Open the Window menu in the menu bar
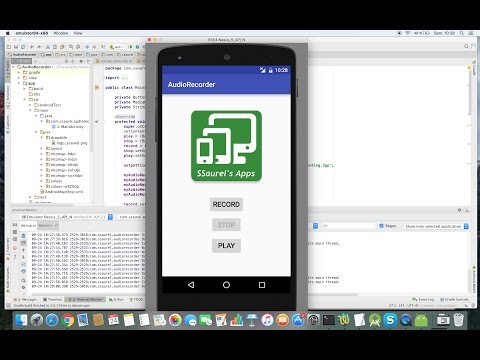 click(x=61, y=33)
